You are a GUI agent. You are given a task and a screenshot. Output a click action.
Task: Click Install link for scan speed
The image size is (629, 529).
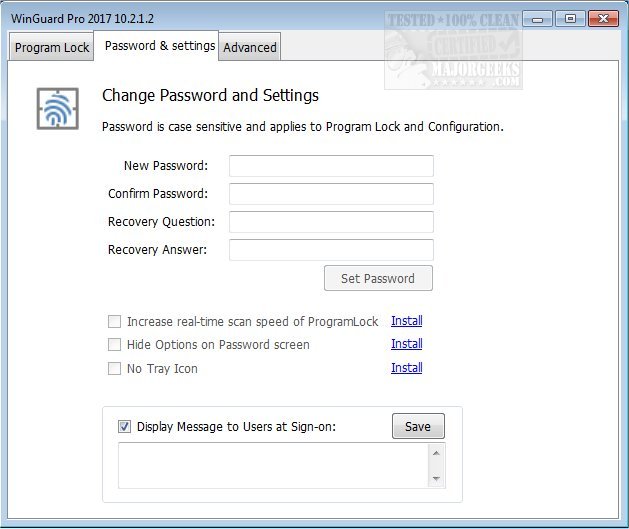point(406,321)
